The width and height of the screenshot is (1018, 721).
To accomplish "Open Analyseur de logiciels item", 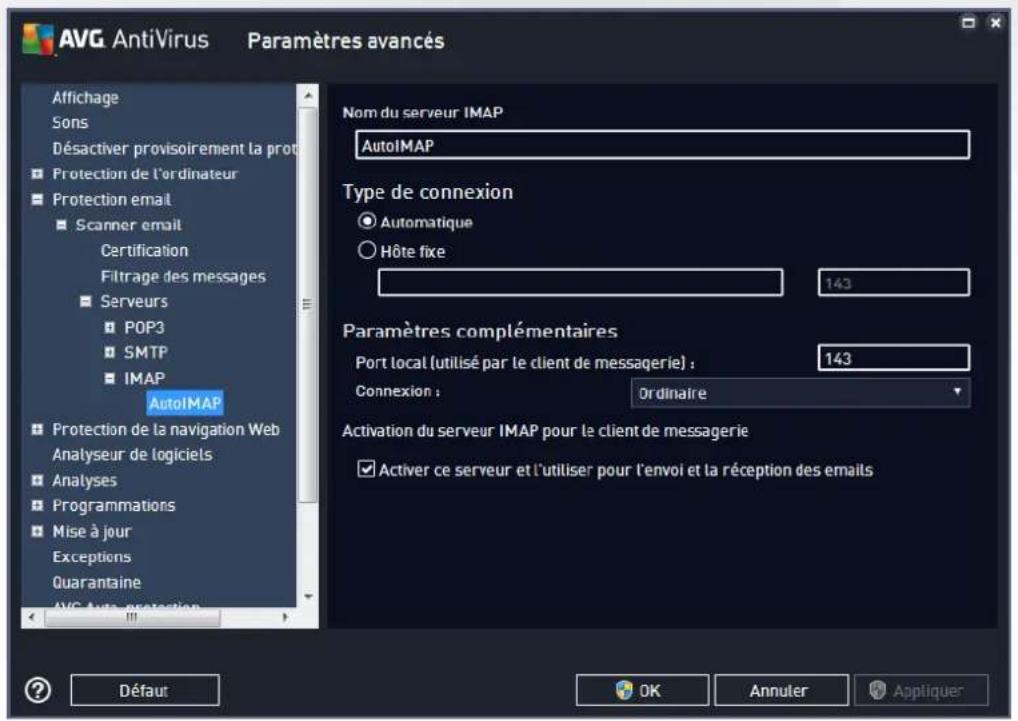I will pyautogui.click(x=132, y=454).
